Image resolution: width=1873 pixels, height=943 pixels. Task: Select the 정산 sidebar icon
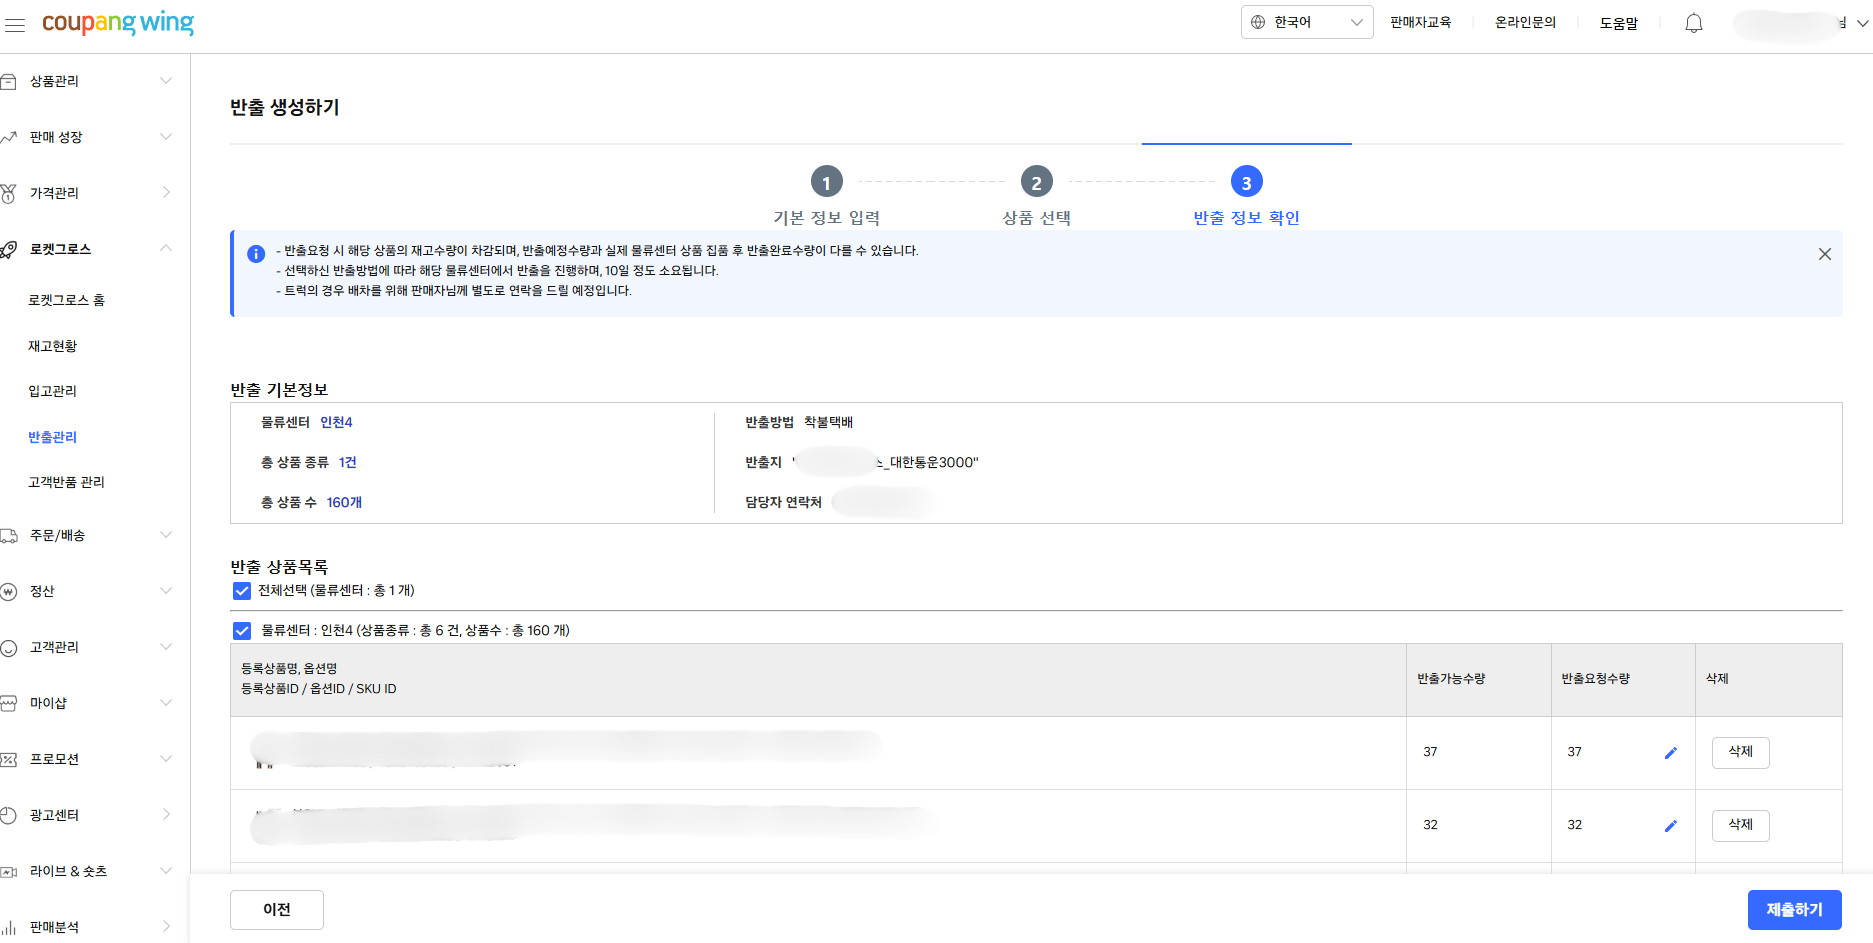tap(10, 590)
